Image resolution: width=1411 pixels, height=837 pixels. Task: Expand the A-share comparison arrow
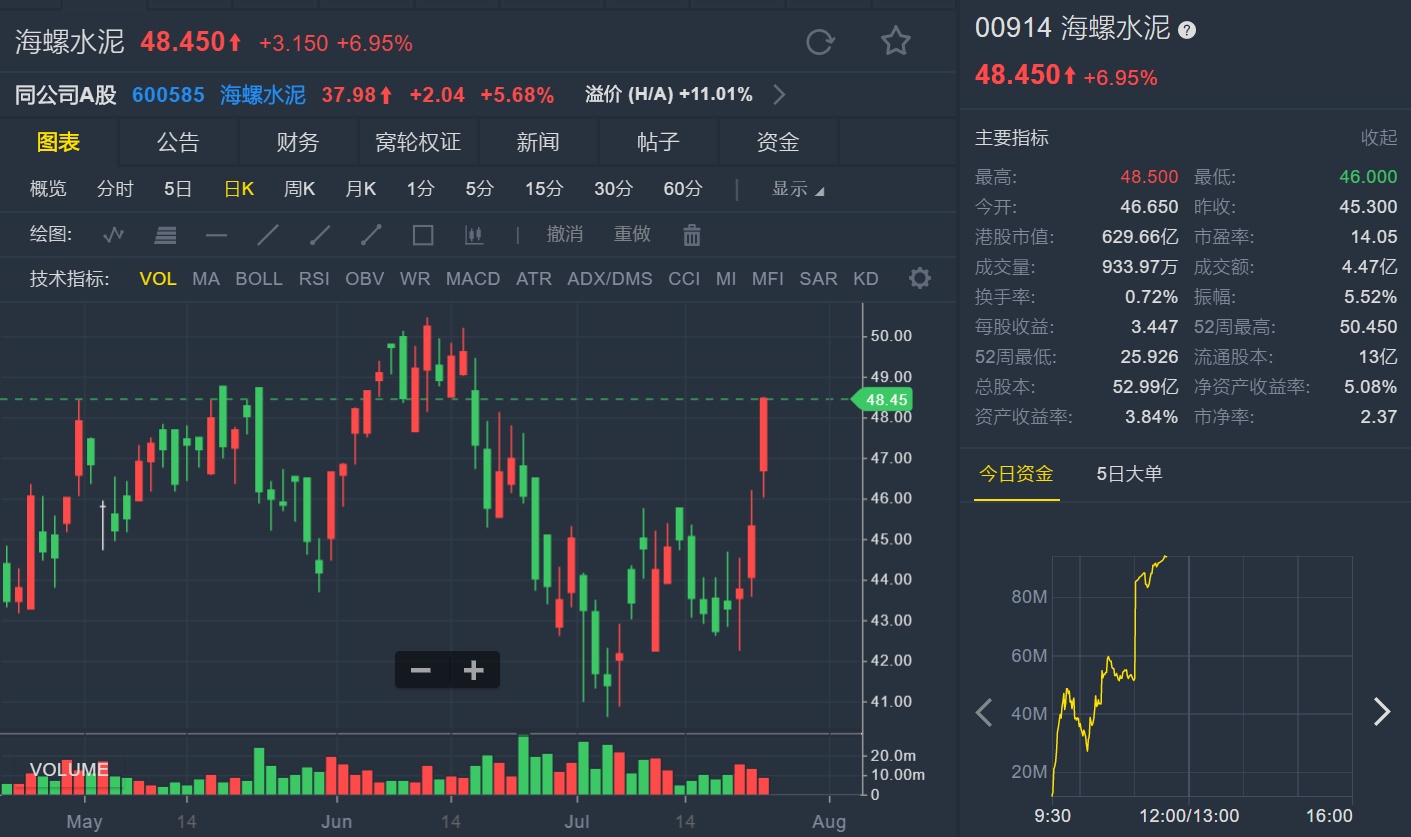pos(779,95)
